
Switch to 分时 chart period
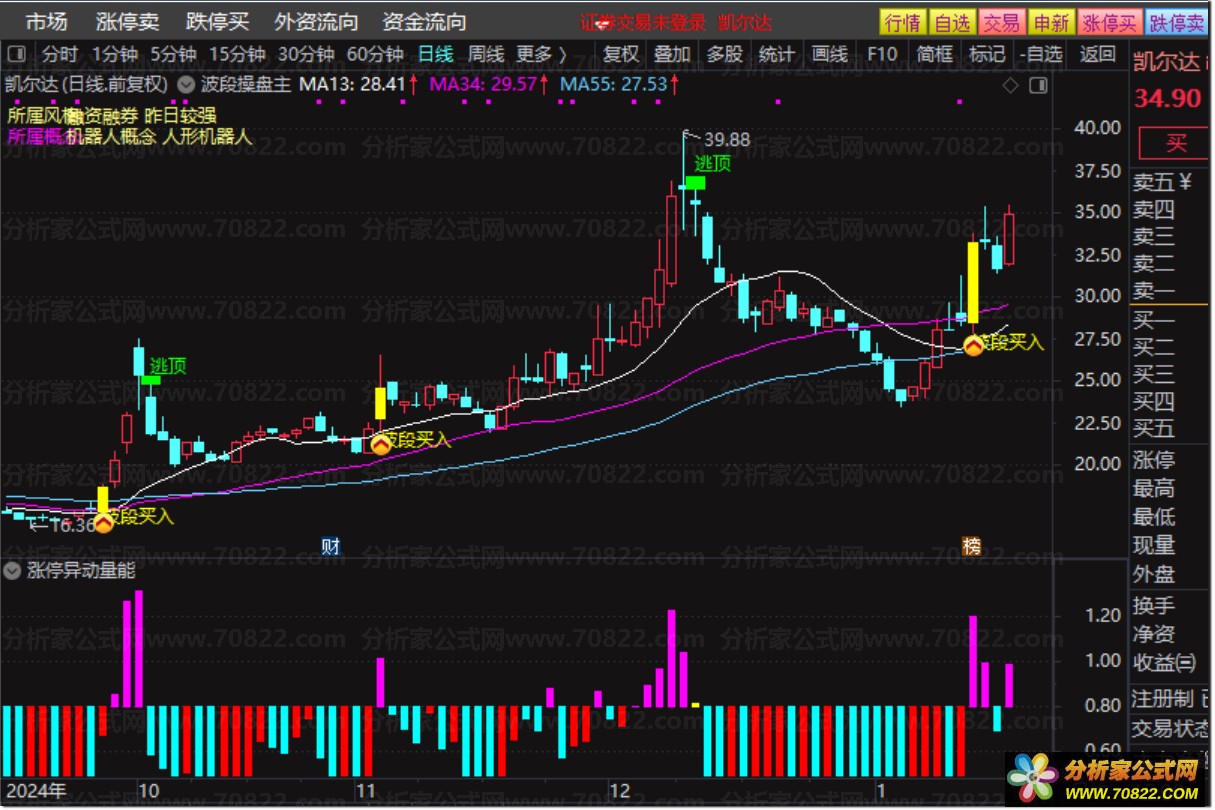coord(59,54)
